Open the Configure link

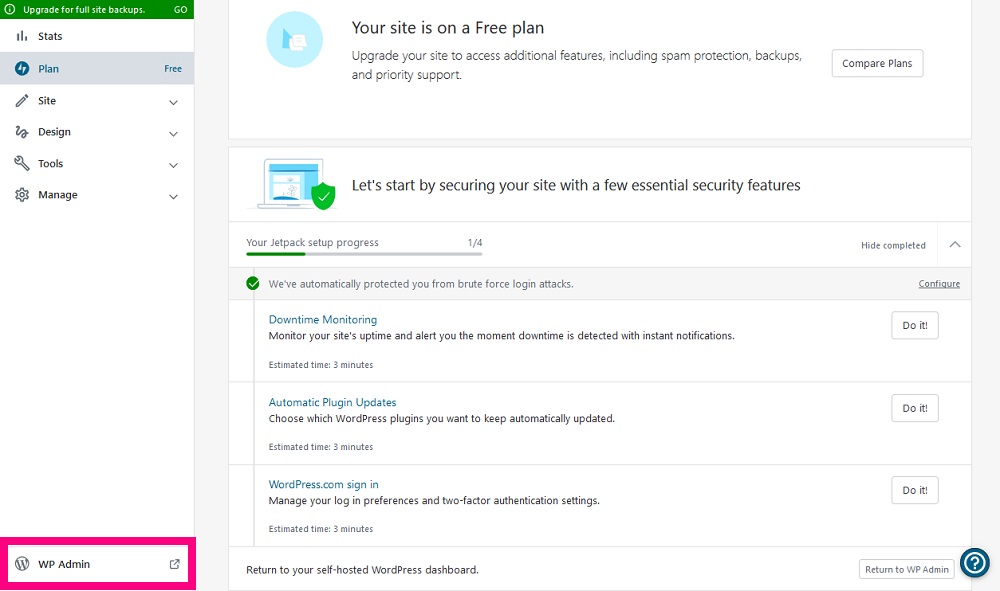(x=939, y=284)
